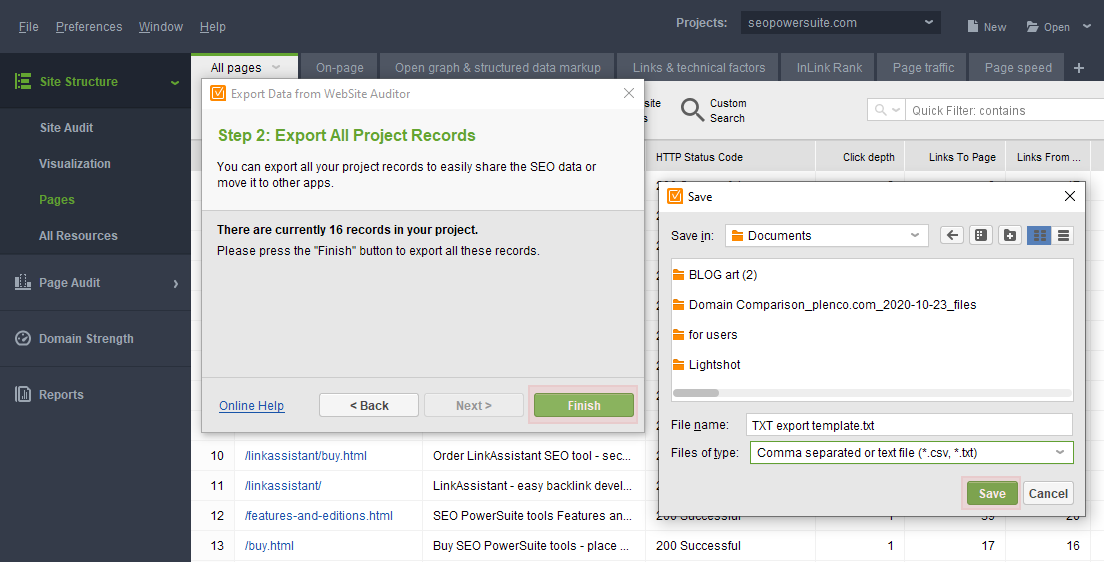This screenshot has height=562, width=1104.
Task: Click the row 13 title cell text
Action: point(532,545)
